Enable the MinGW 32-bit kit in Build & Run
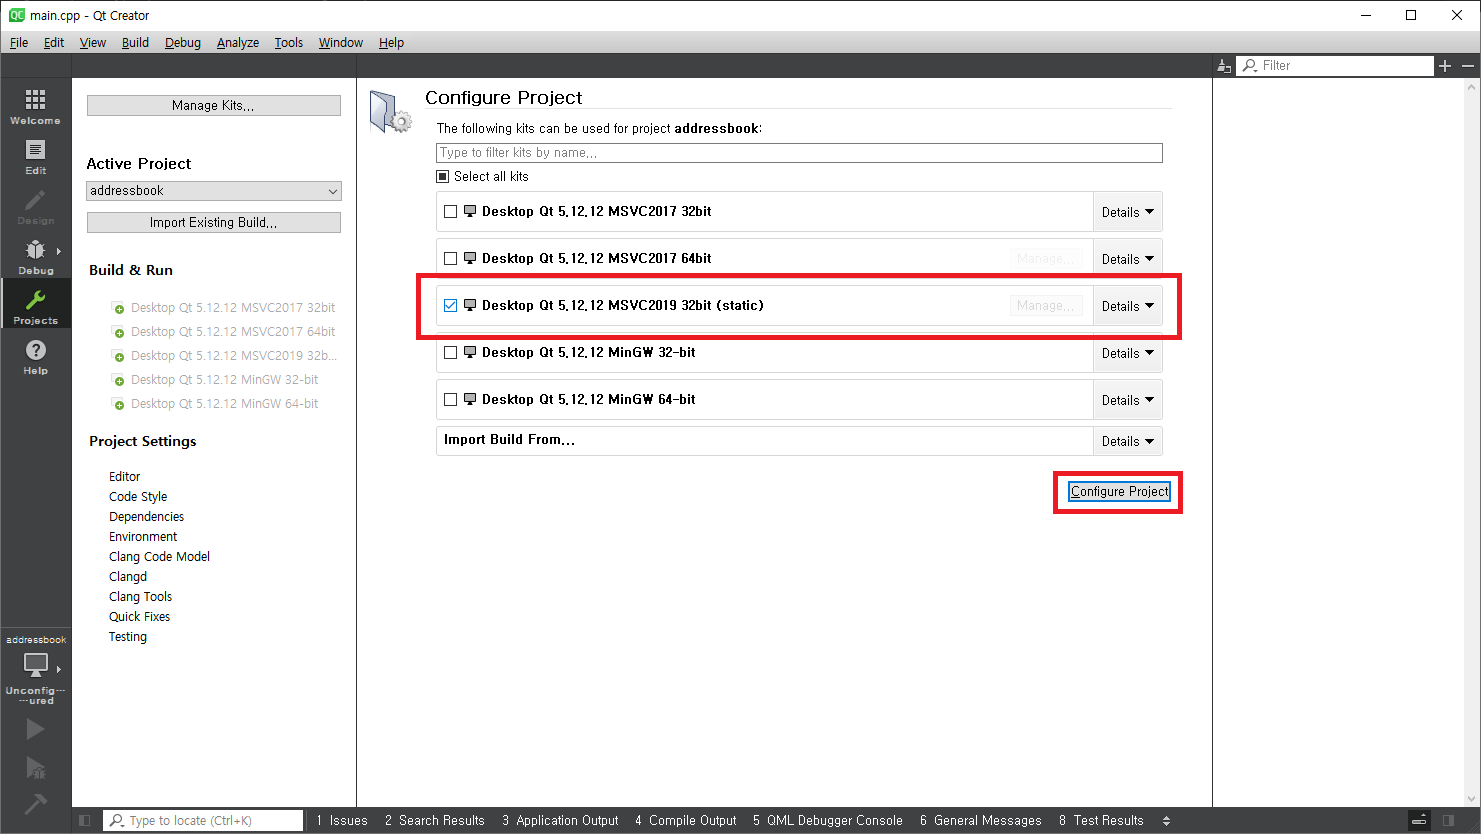The width and height of the screenshot is (1481, 834). (215, 380)
